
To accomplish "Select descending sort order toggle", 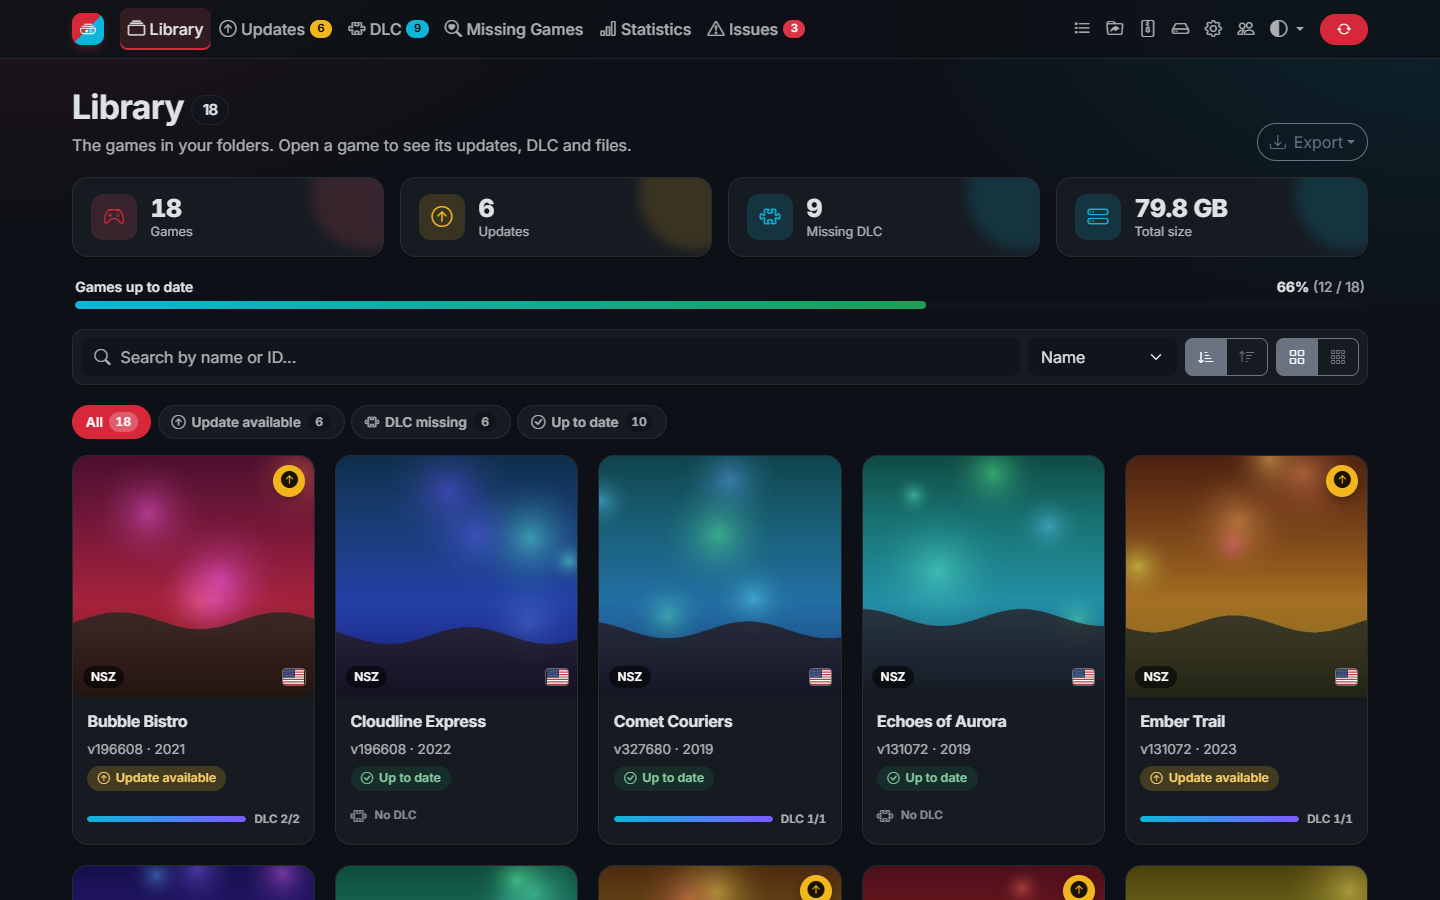I will [x=1247, y=357].
